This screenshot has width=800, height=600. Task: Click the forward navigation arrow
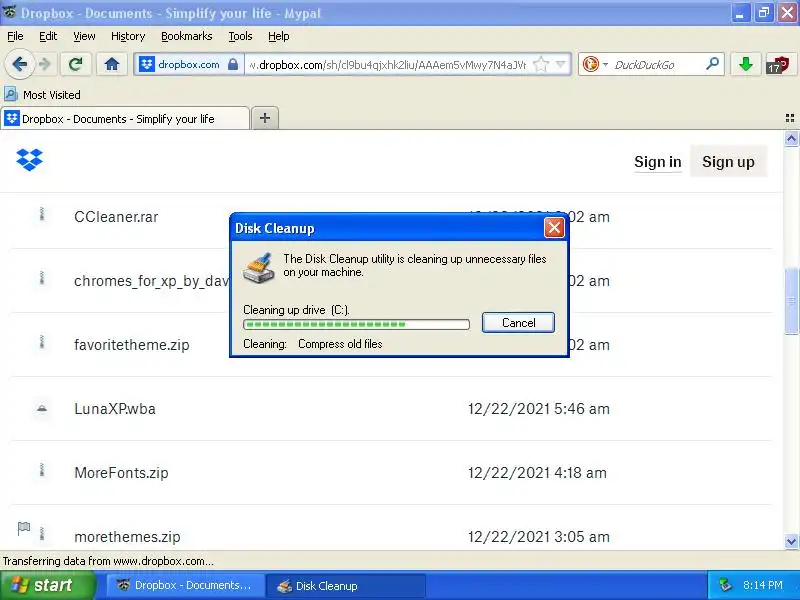45,64
